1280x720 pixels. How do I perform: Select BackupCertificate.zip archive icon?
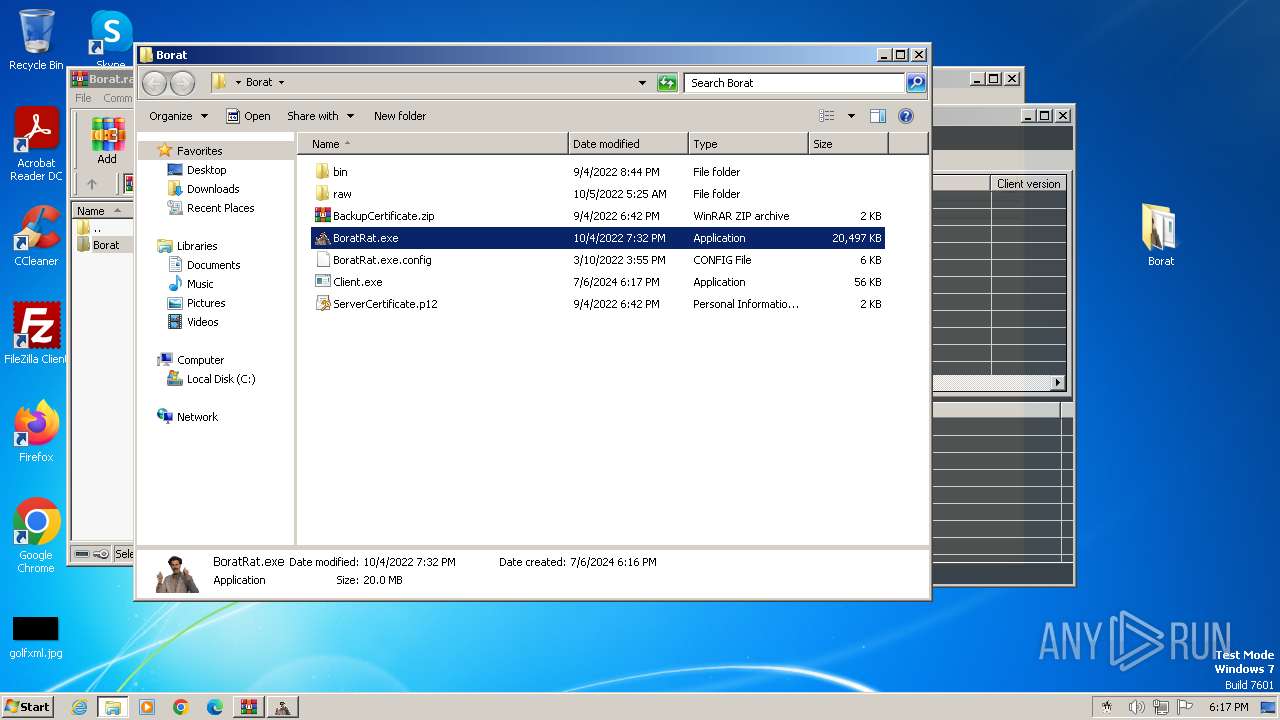[322, 216]
